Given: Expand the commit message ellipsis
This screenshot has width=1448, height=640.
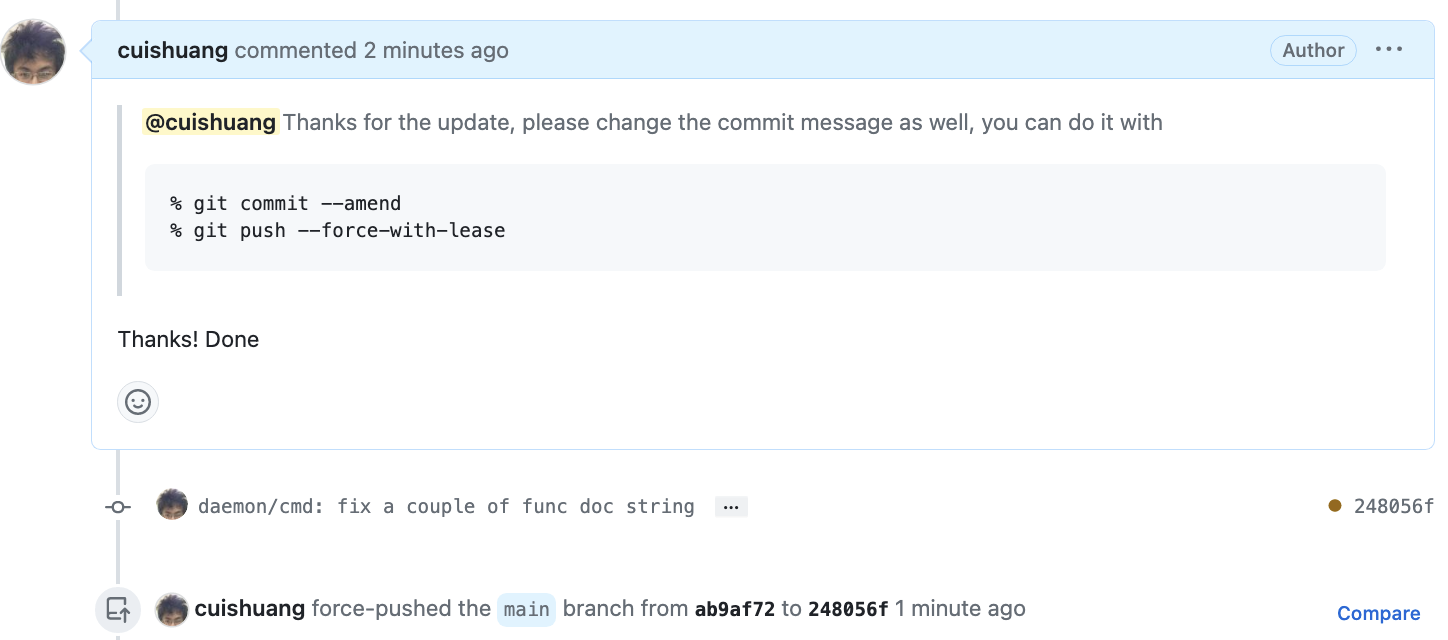Looking at the screenshot, I should (x=731, y=507).
